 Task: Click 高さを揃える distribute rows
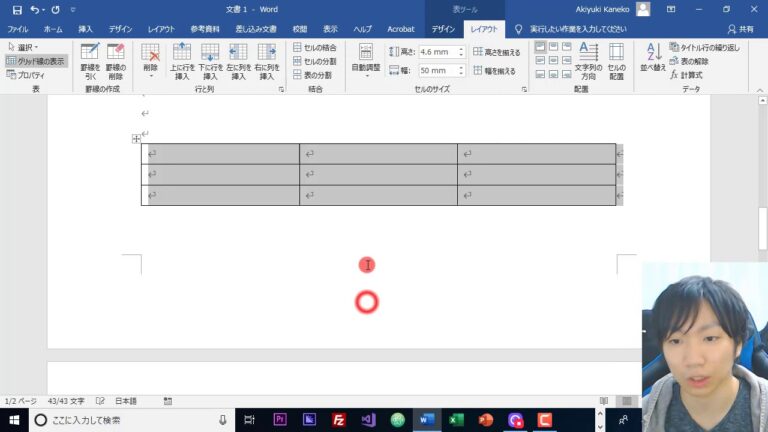(497, 52)
